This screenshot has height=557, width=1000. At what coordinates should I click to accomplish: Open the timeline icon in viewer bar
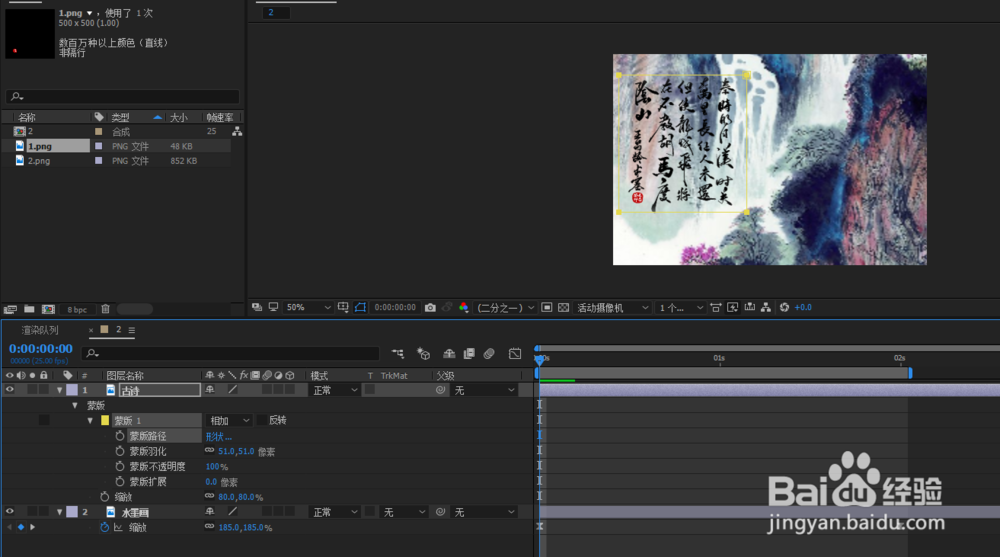click(749, 308)
